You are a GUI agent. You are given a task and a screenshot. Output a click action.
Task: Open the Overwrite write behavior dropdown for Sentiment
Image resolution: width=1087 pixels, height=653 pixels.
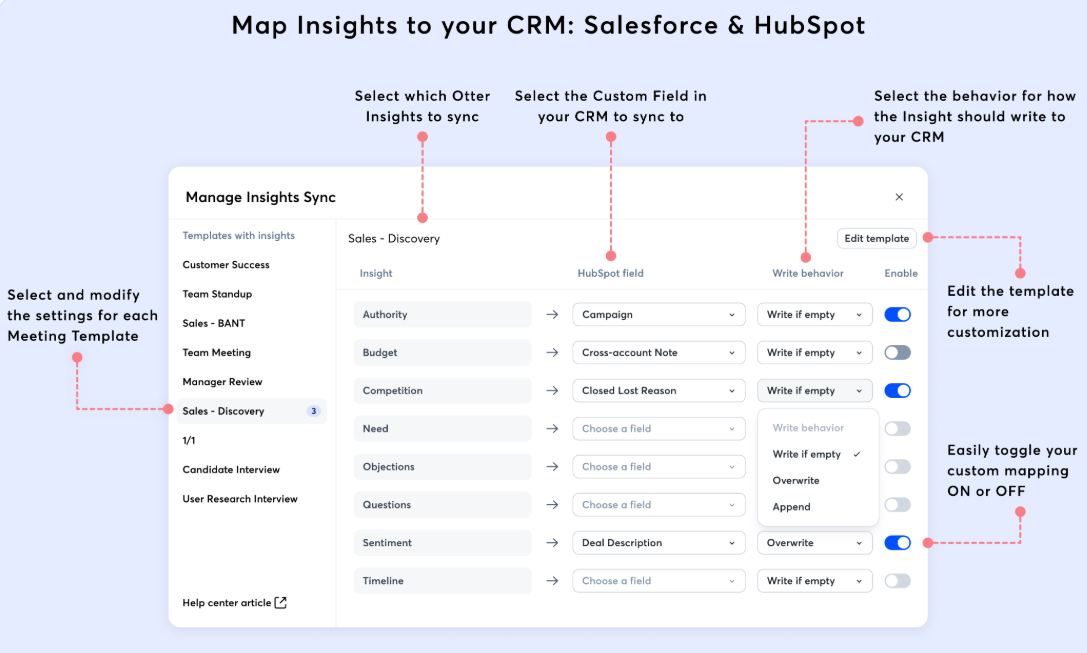pos(815,543)
